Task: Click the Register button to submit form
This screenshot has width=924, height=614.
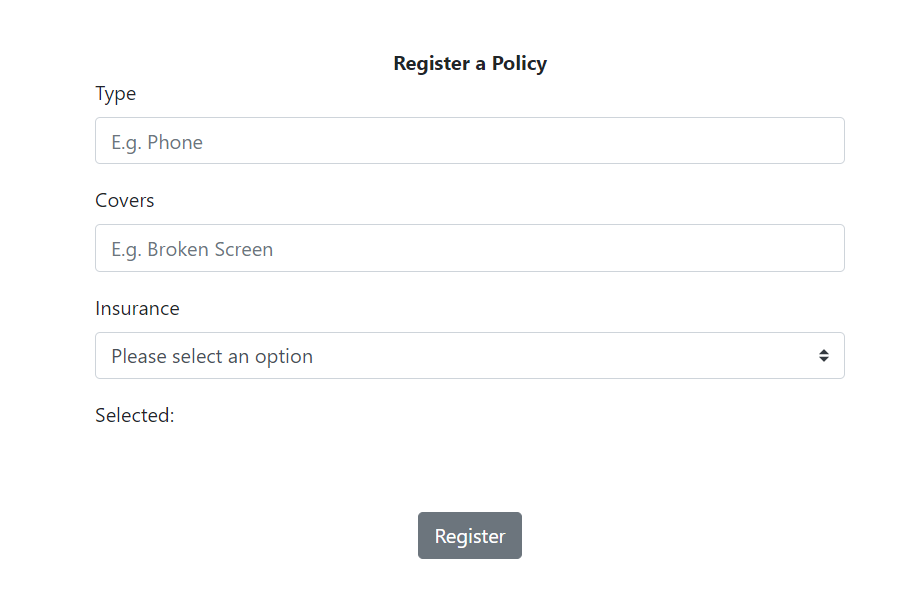Action: [x=470, y=535]
